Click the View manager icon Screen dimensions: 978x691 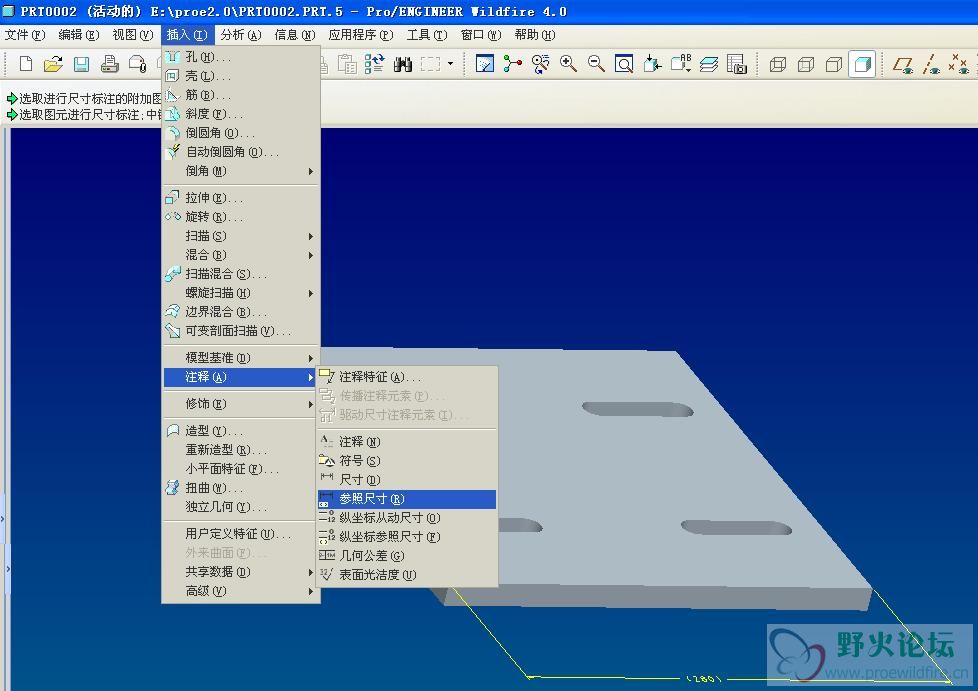tap(737, 64)
